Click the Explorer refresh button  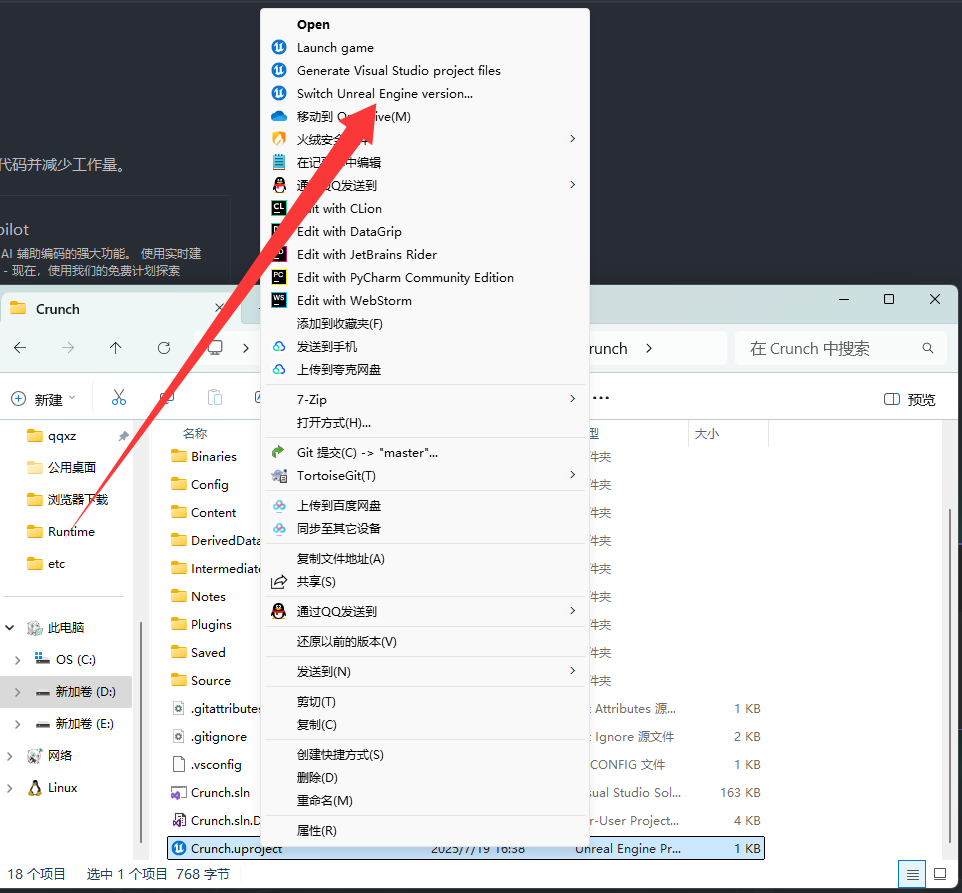tap(164, 348)
